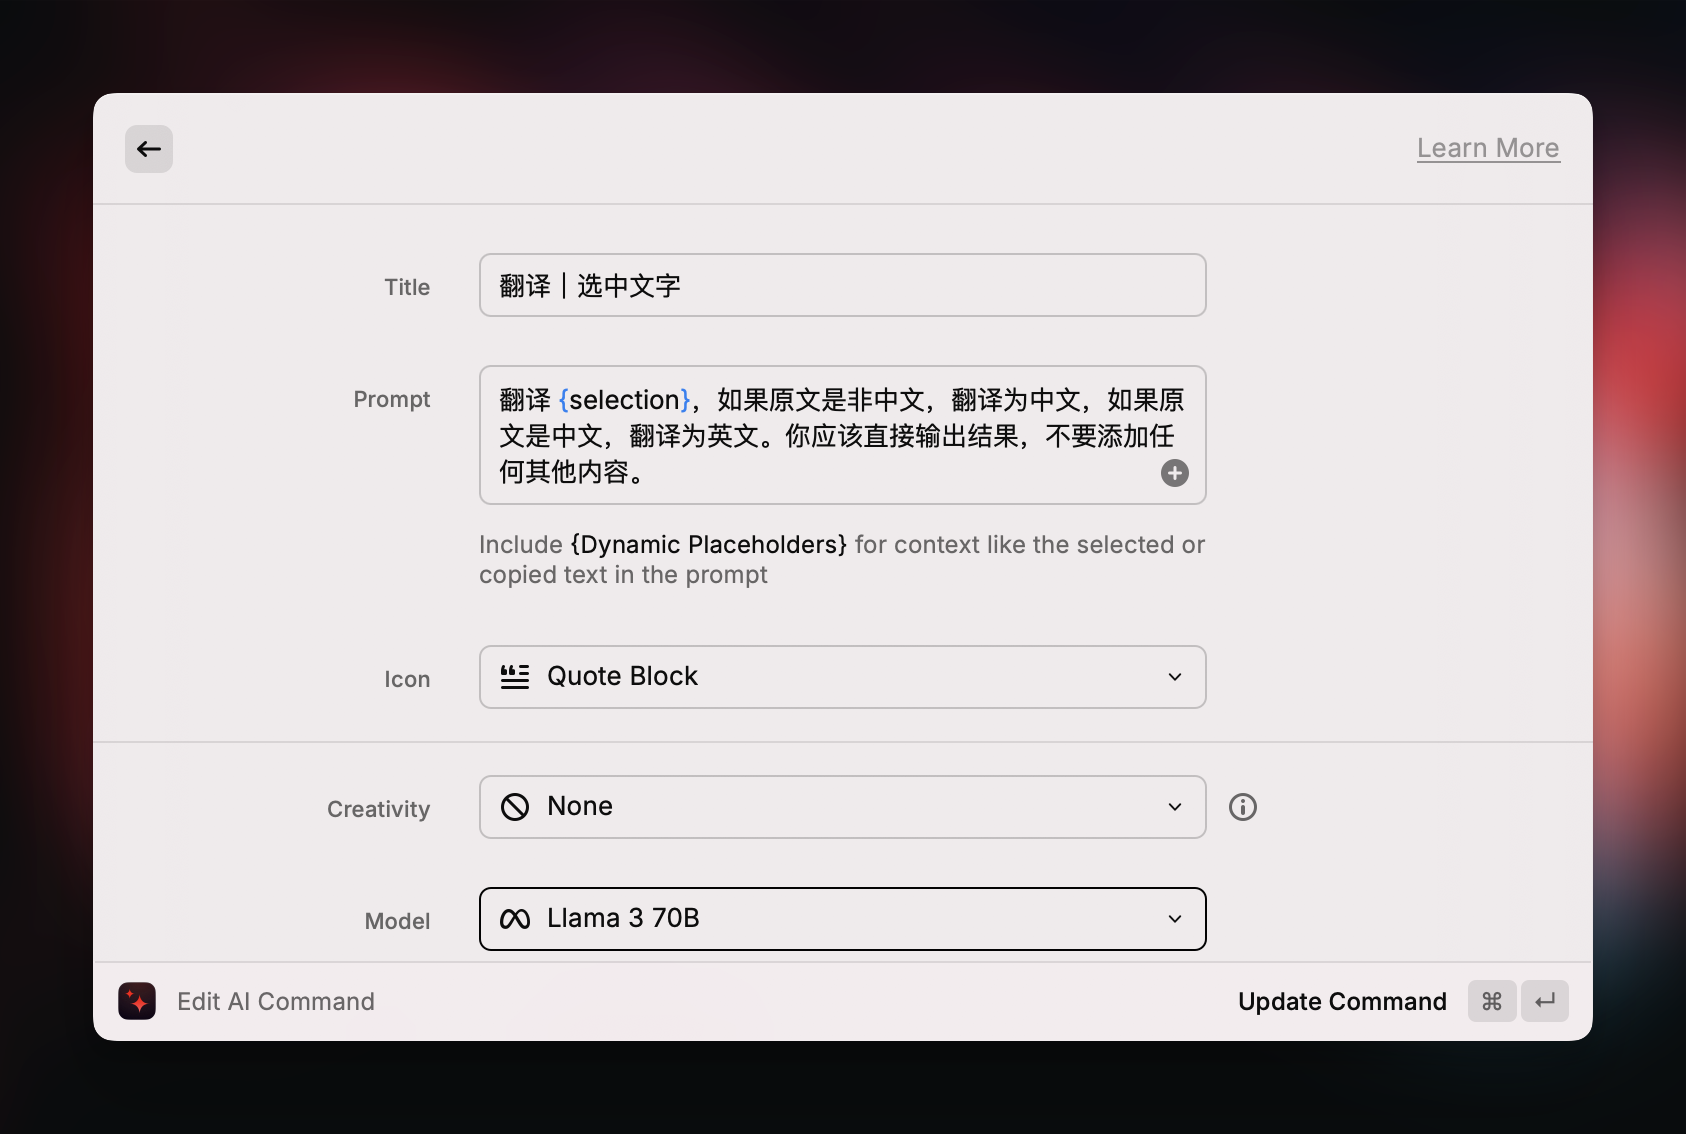Click the back arrow to return
The image size is (1686, 1134).
[x=148, y=148]
